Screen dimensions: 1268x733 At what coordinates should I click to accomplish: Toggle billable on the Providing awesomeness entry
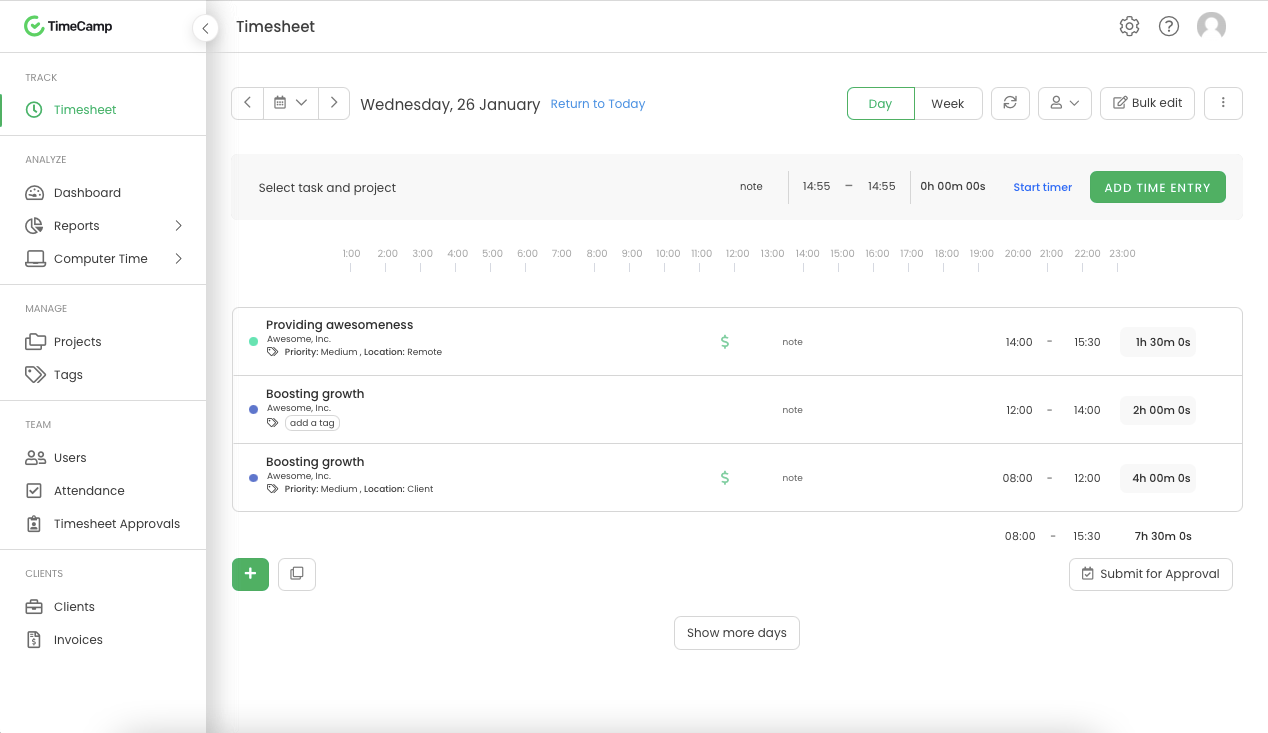[724, 341]
